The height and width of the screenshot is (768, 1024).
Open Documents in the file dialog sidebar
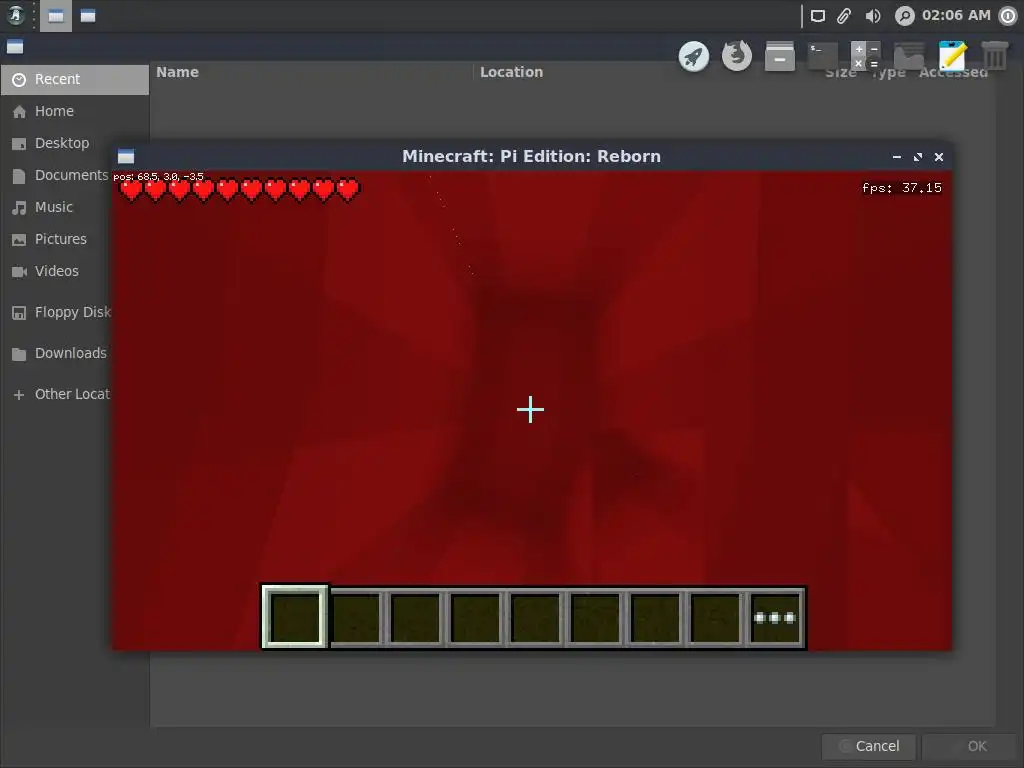tap(57, 175)
